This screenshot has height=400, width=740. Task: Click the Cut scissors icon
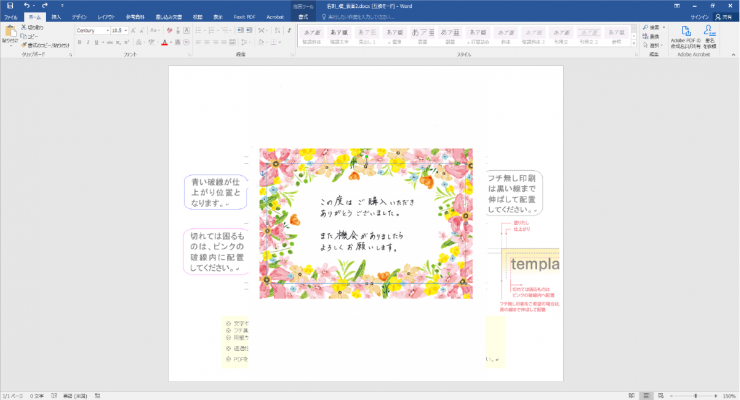[x=24, y=28]
